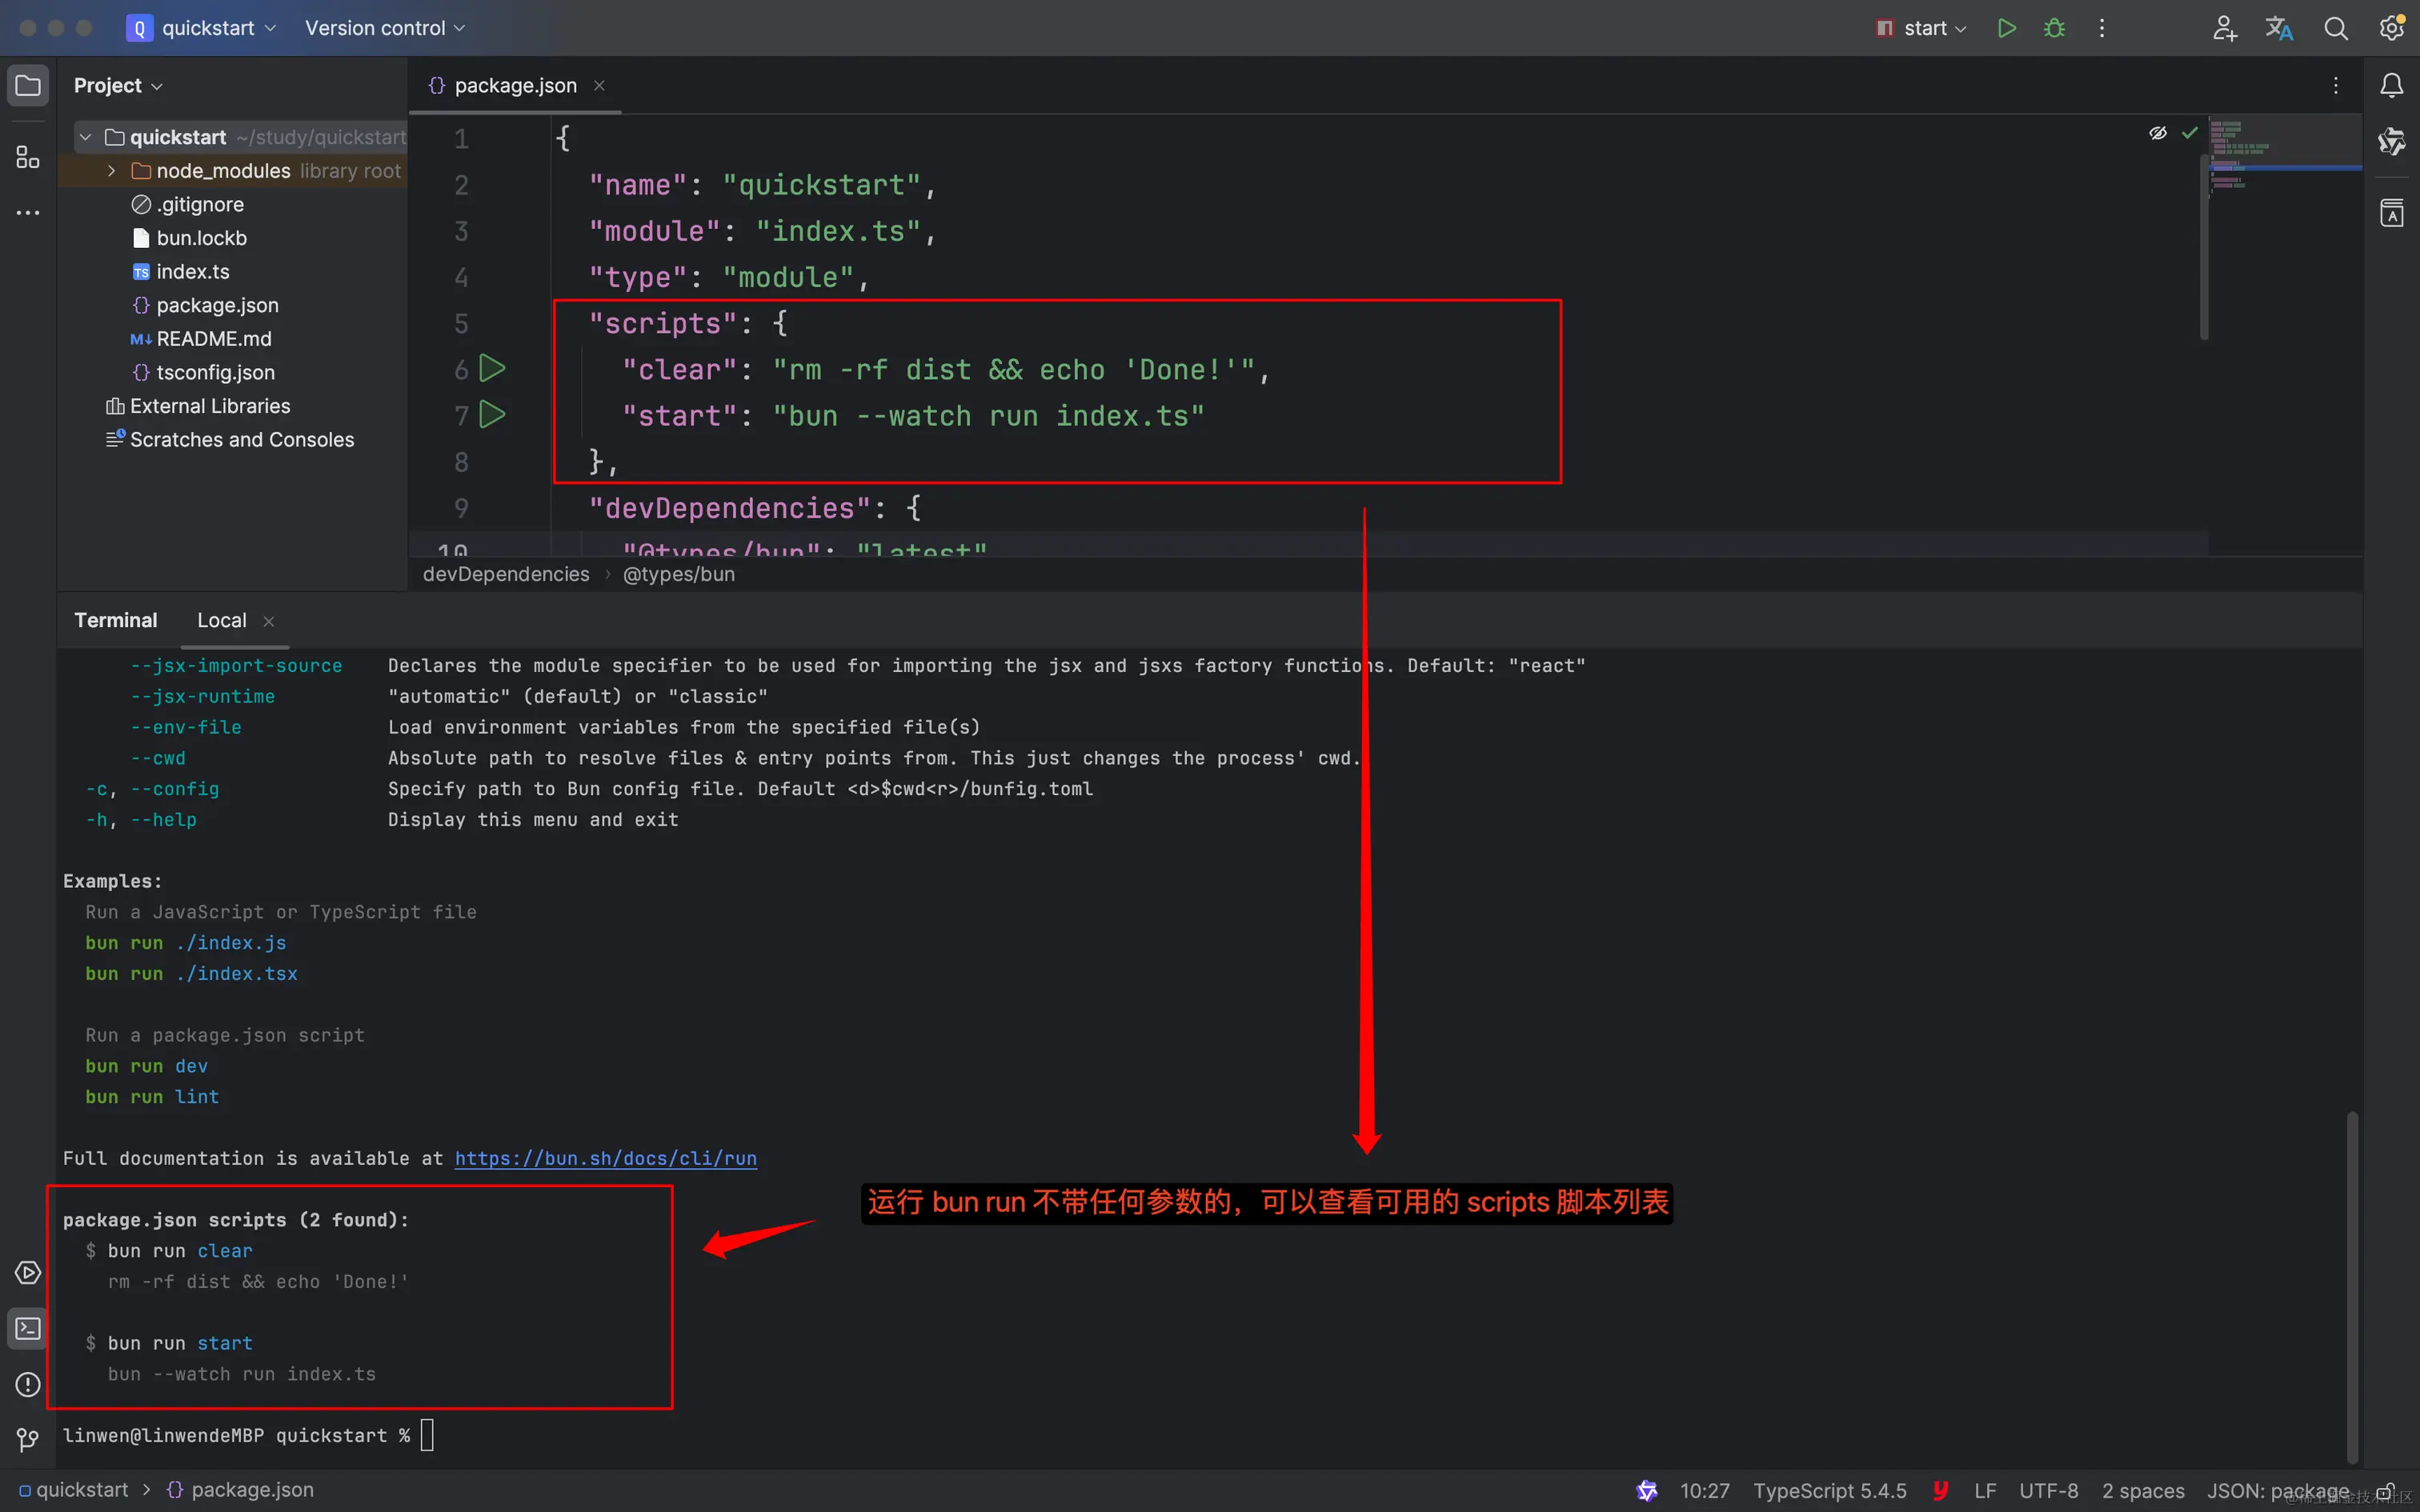Change 2 spaces indent setting

[2143, 1491]
